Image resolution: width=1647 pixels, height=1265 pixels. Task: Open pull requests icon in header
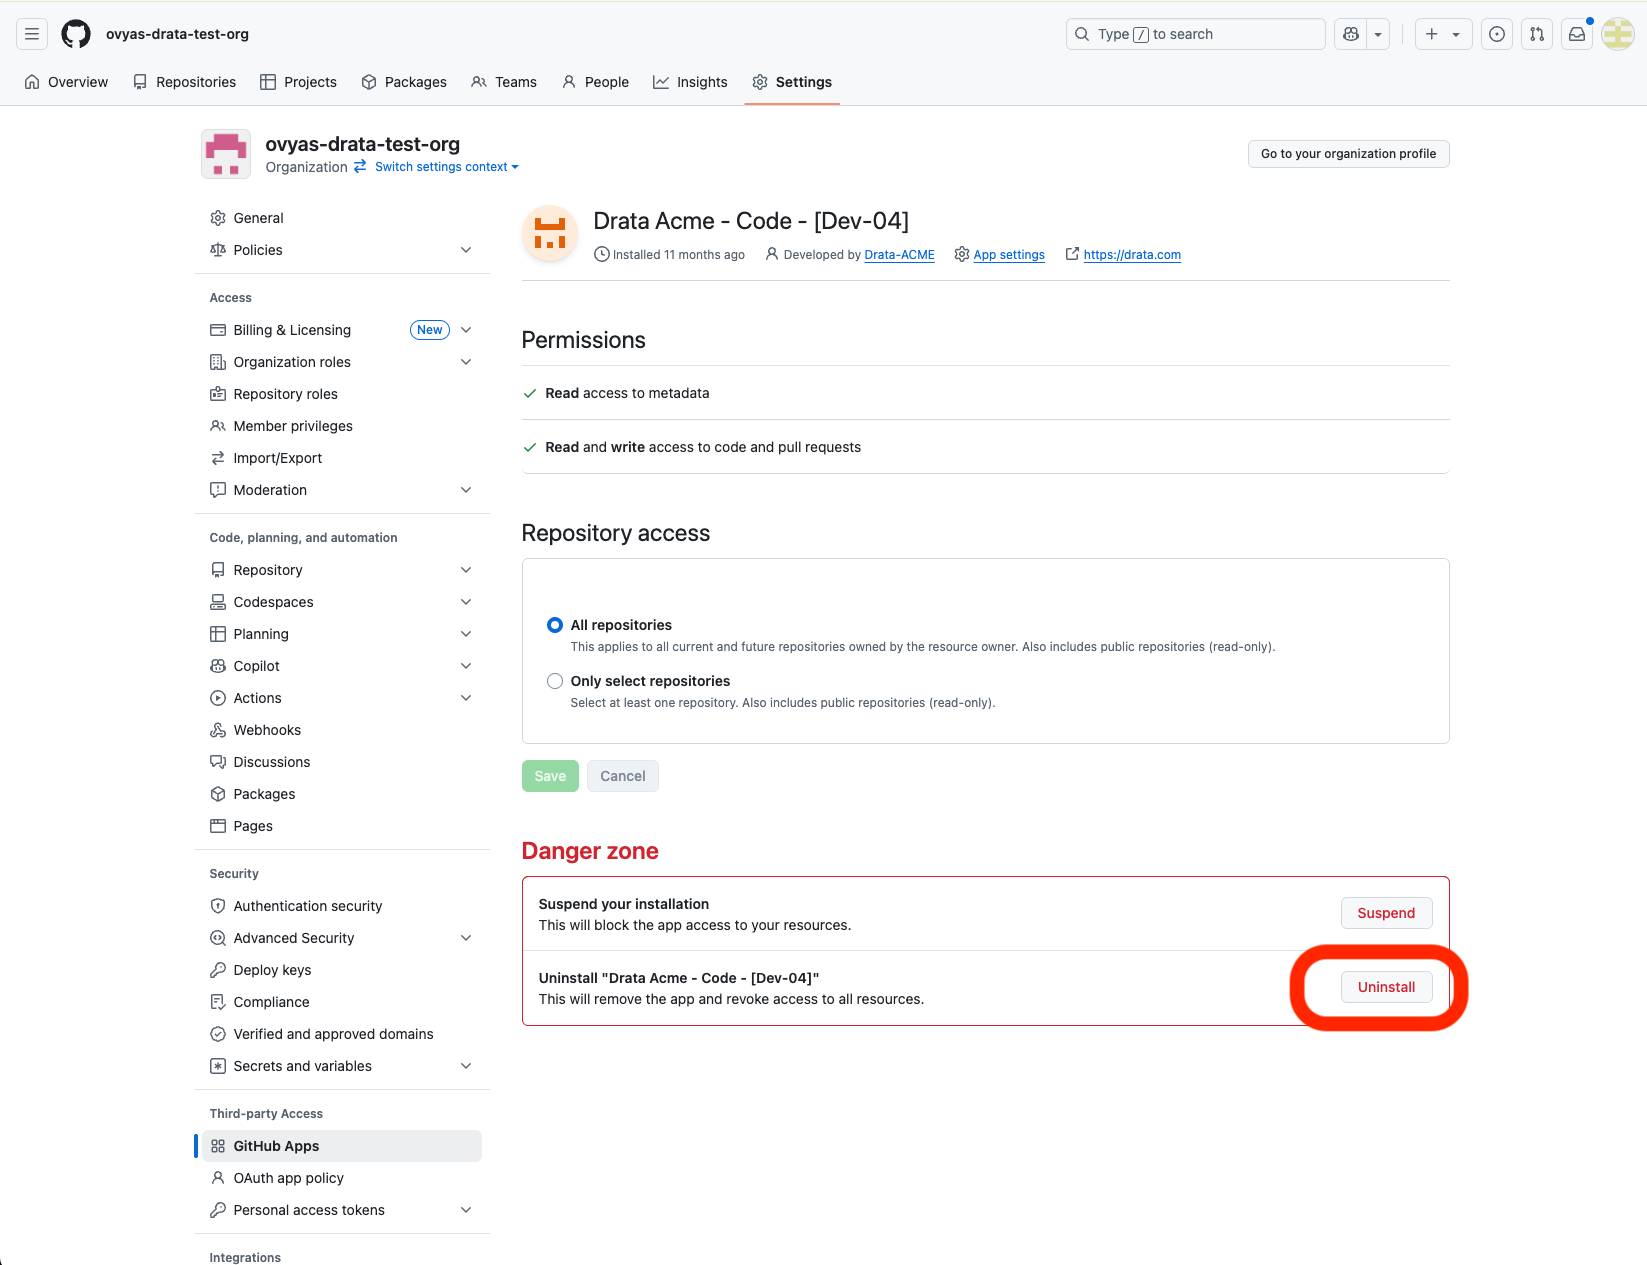coord(1537,34)
